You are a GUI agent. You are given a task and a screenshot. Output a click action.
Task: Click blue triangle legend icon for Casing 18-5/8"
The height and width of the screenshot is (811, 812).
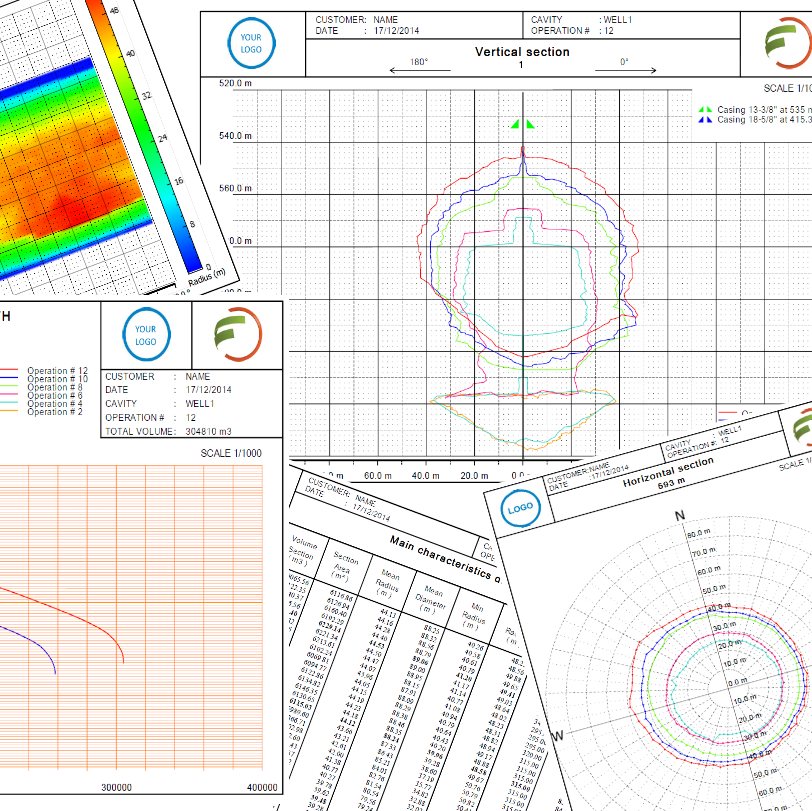click(x=705, y=120)
